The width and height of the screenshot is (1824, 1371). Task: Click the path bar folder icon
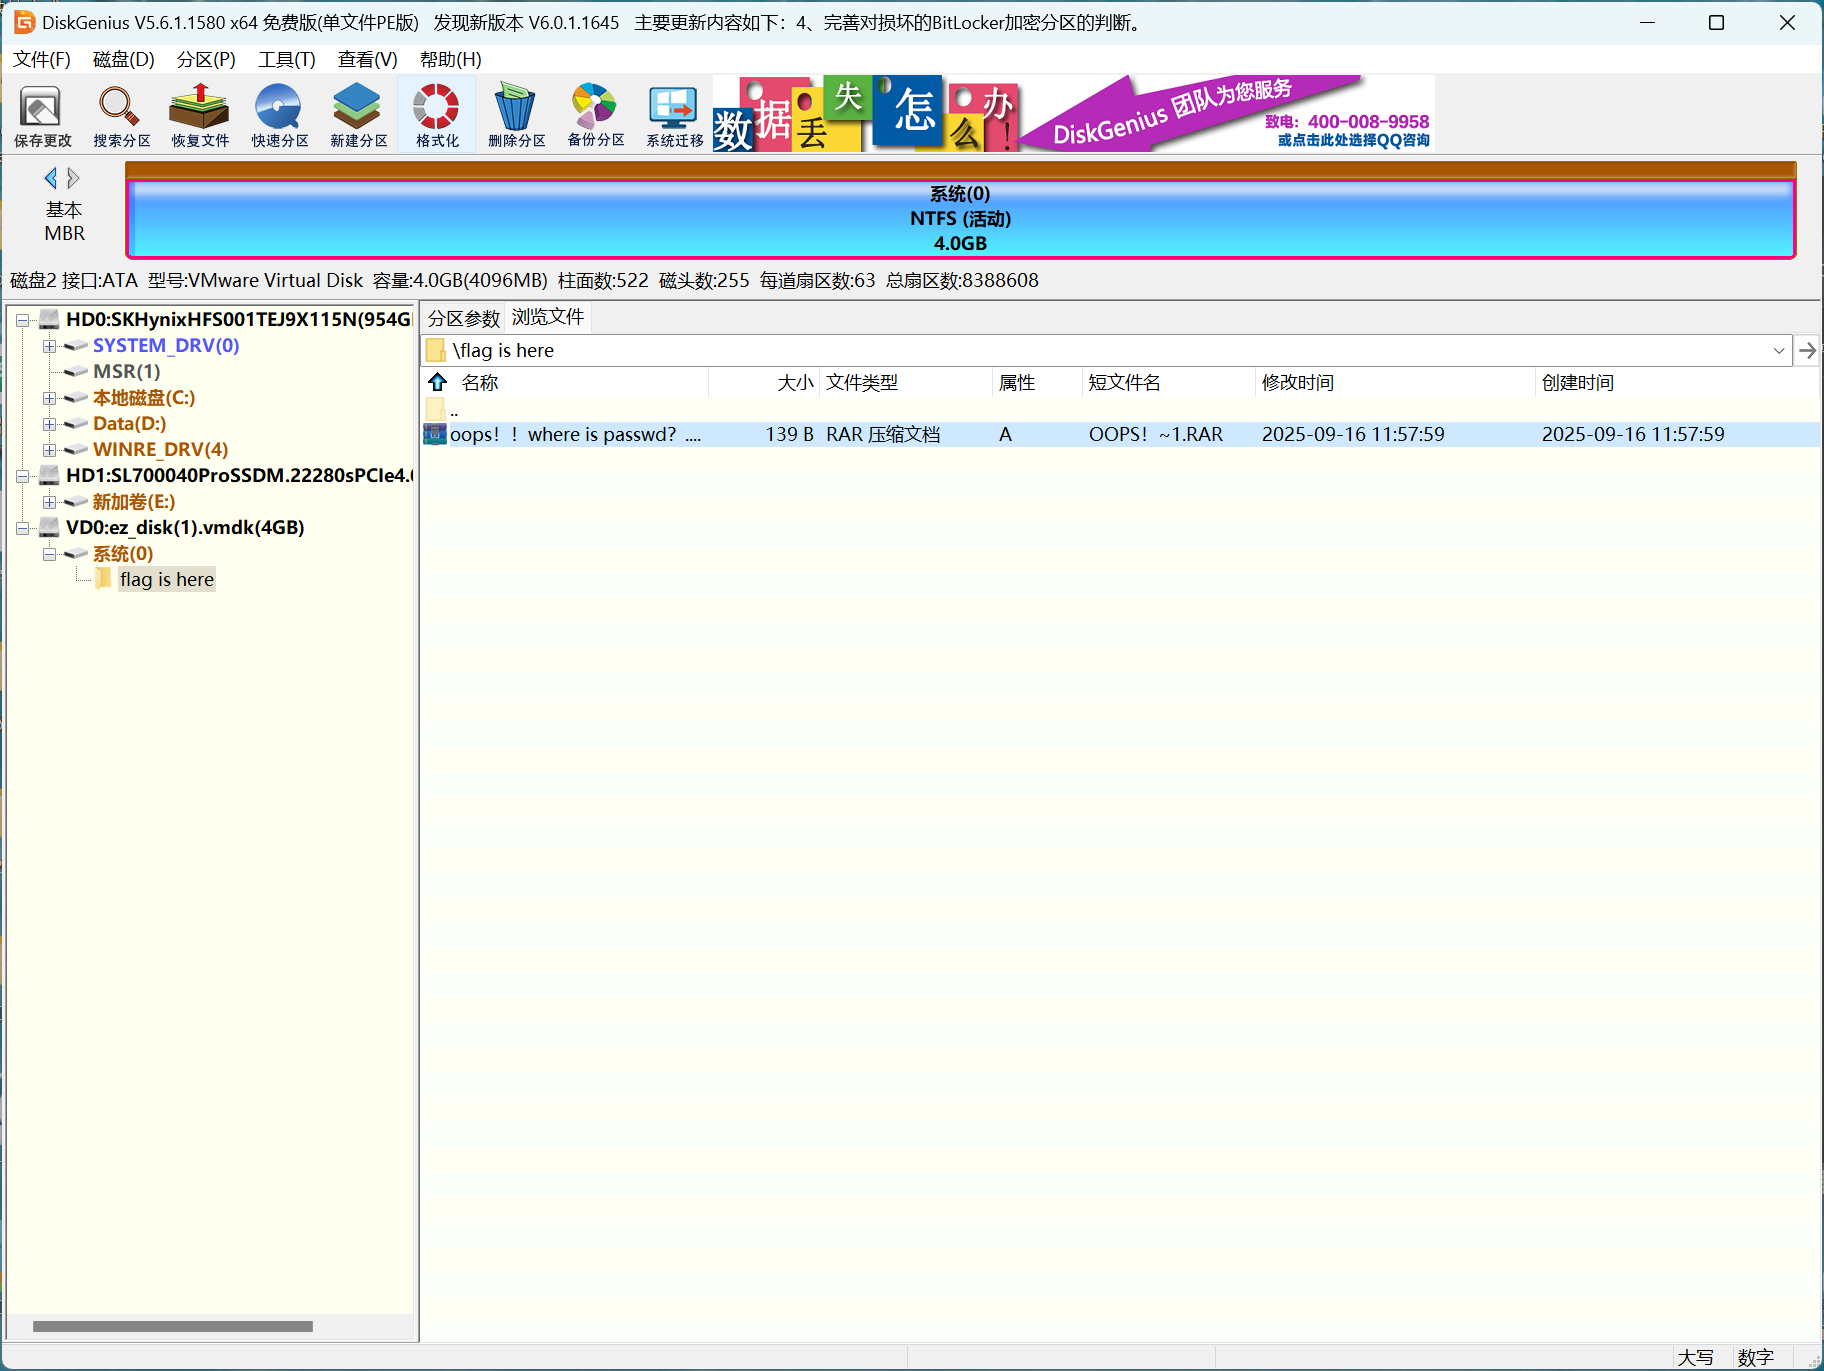coord(436,350)
